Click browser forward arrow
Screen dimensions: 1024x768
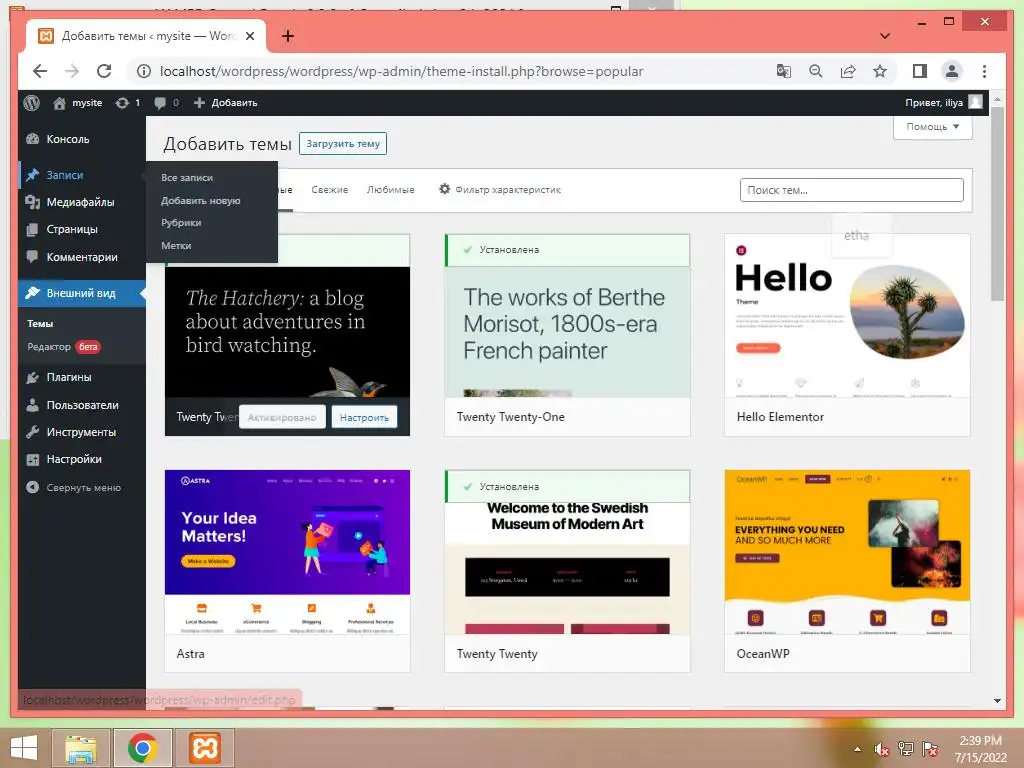click(x=72, y=71)
